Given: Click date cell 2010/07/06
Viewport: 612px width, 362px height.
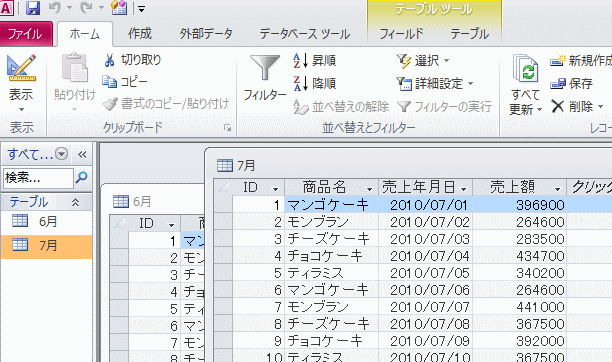Looking at the screenshot, I should (425, 290).
